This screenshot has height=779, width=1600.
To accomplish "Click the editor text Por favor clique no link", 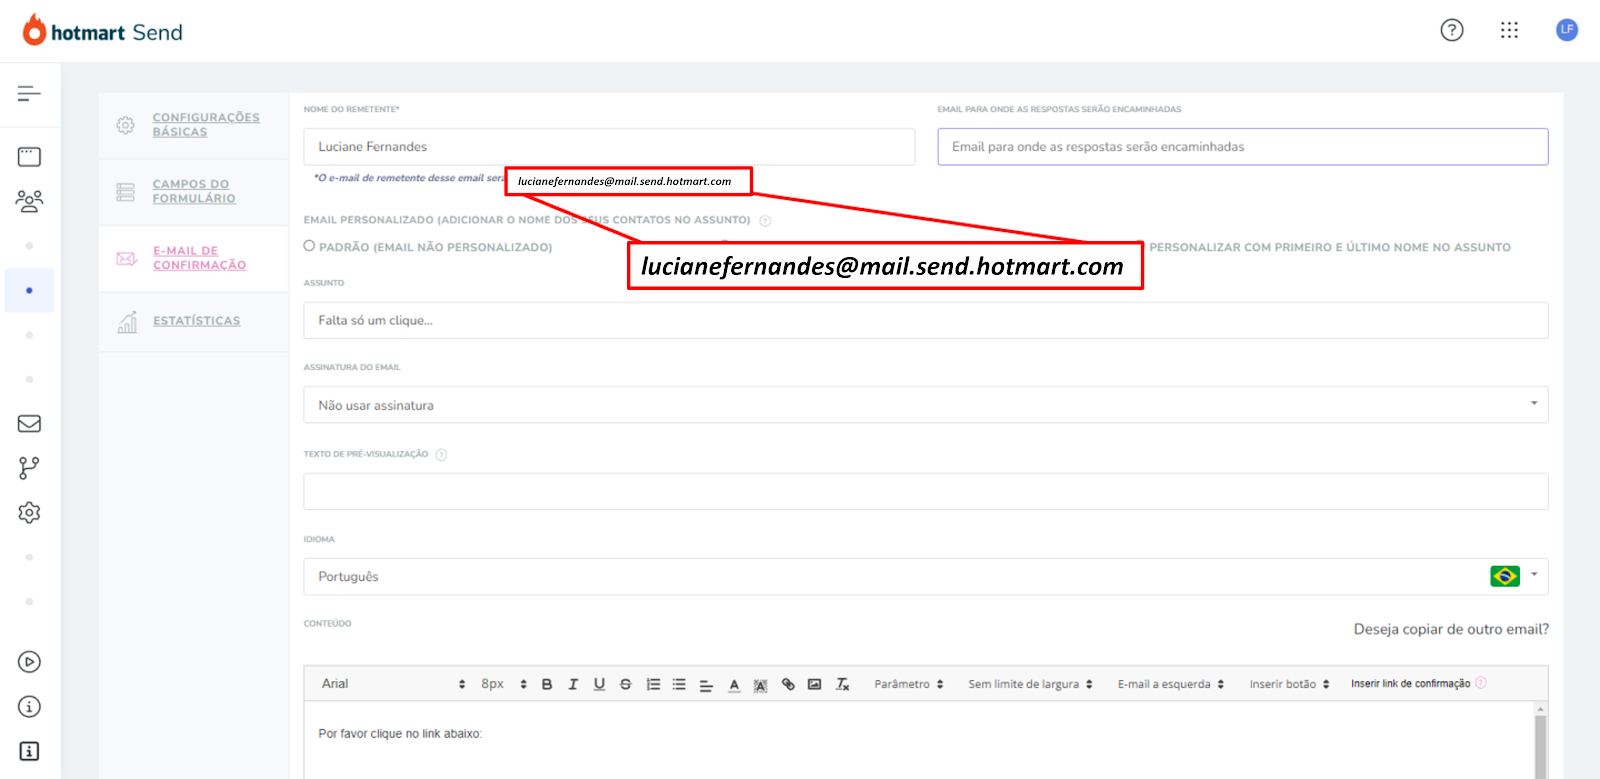I will click(400, 734).
